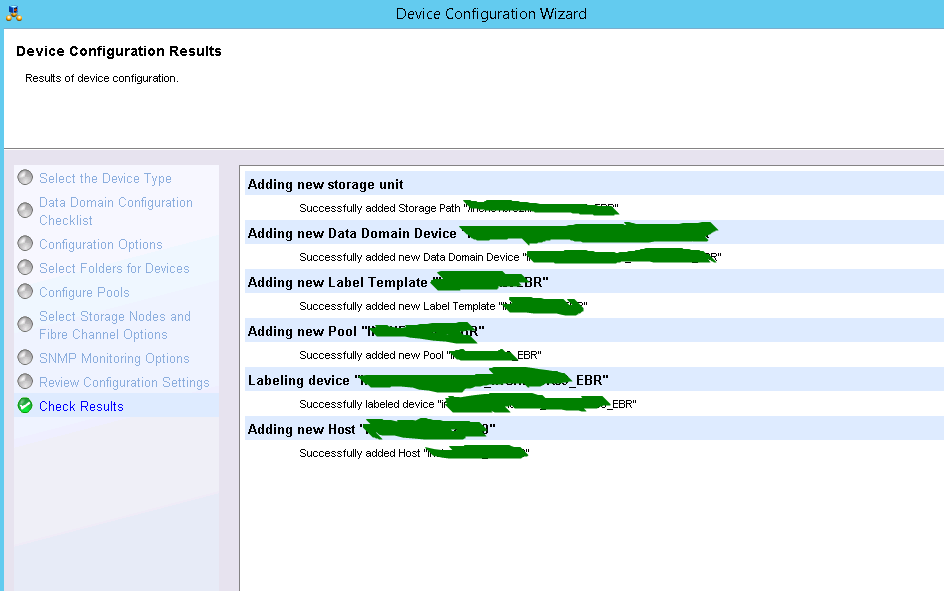Click the Adding new Pool heading
The image size is (944, 591).
[366, 331]
